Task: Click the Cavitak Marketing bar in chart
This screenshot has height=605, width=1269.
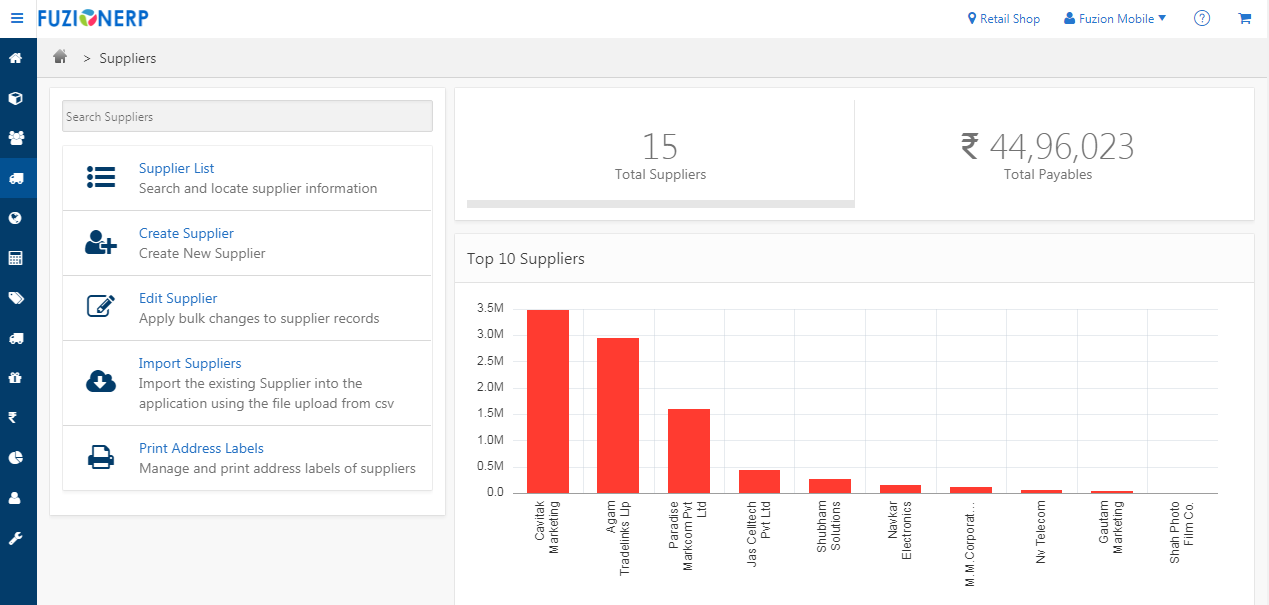Action: point(548,401)
